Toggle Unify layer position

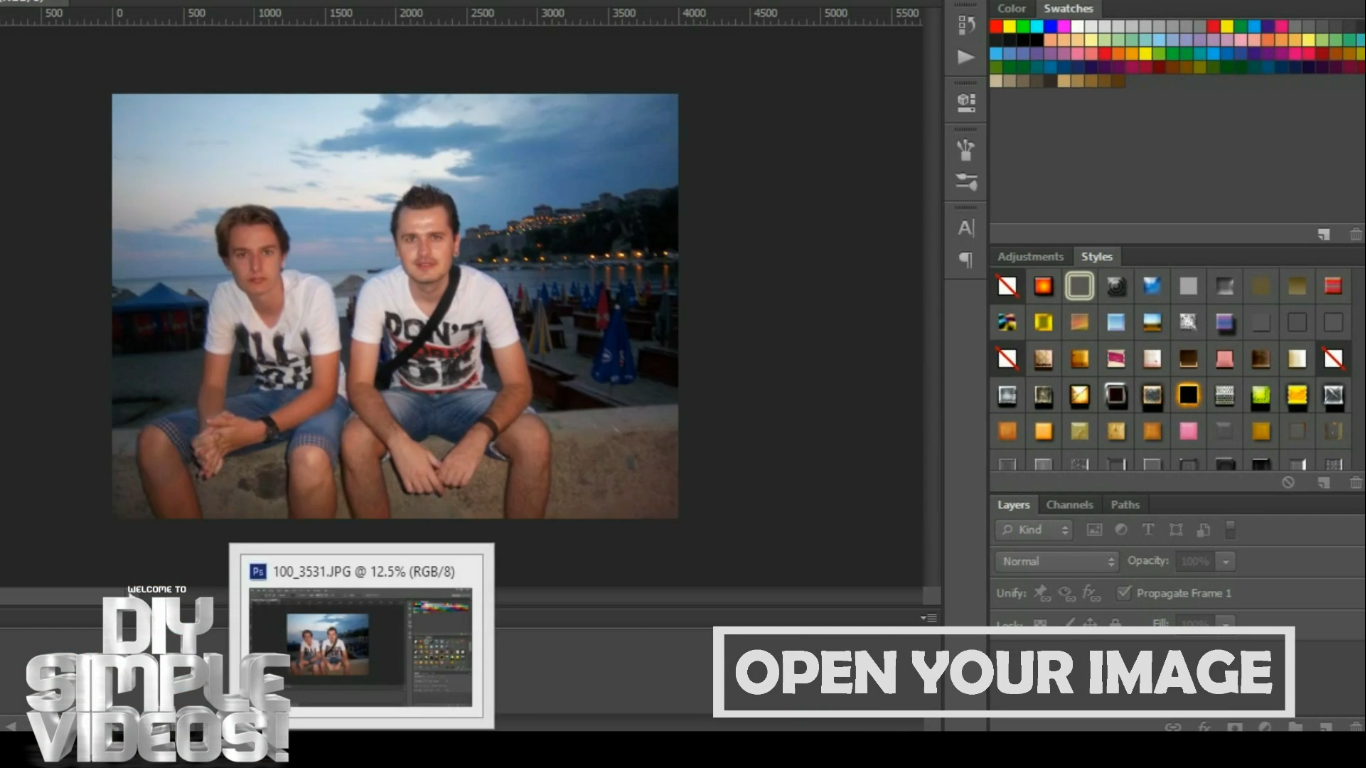(x=1043, y=593)
